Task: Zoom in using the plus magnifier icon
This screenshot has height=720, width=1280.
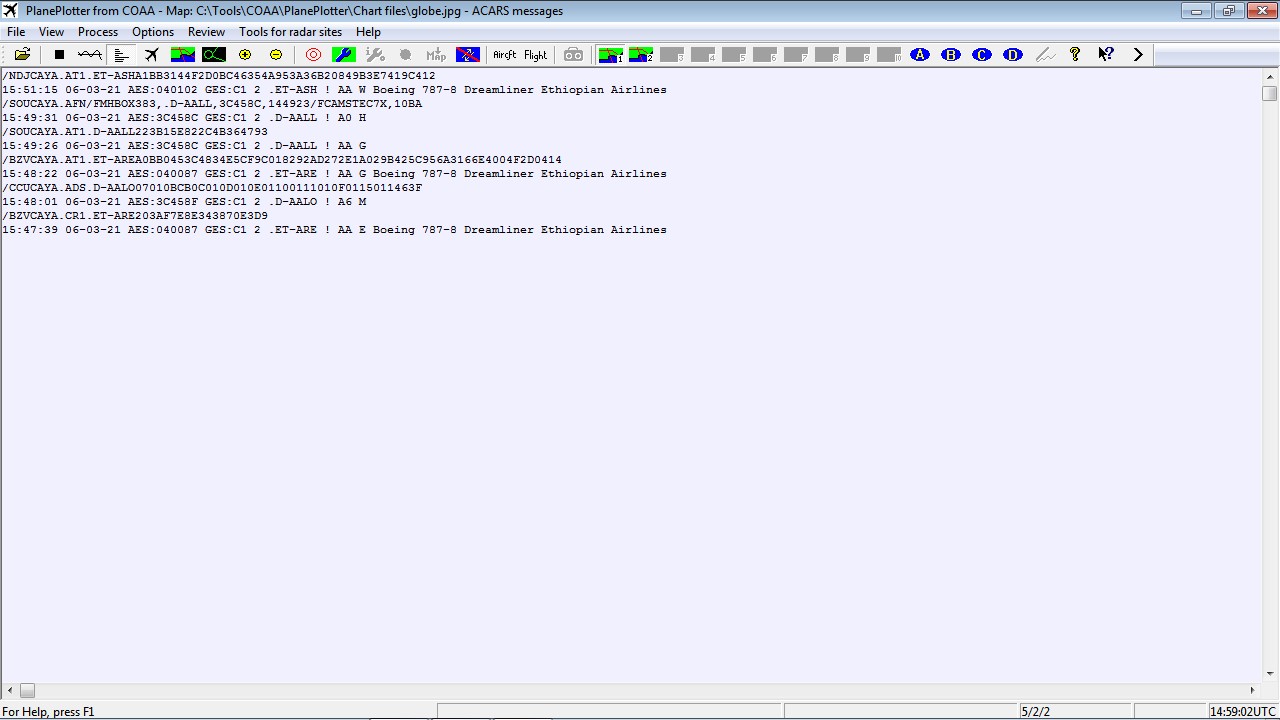Action: tap(244, 54)
